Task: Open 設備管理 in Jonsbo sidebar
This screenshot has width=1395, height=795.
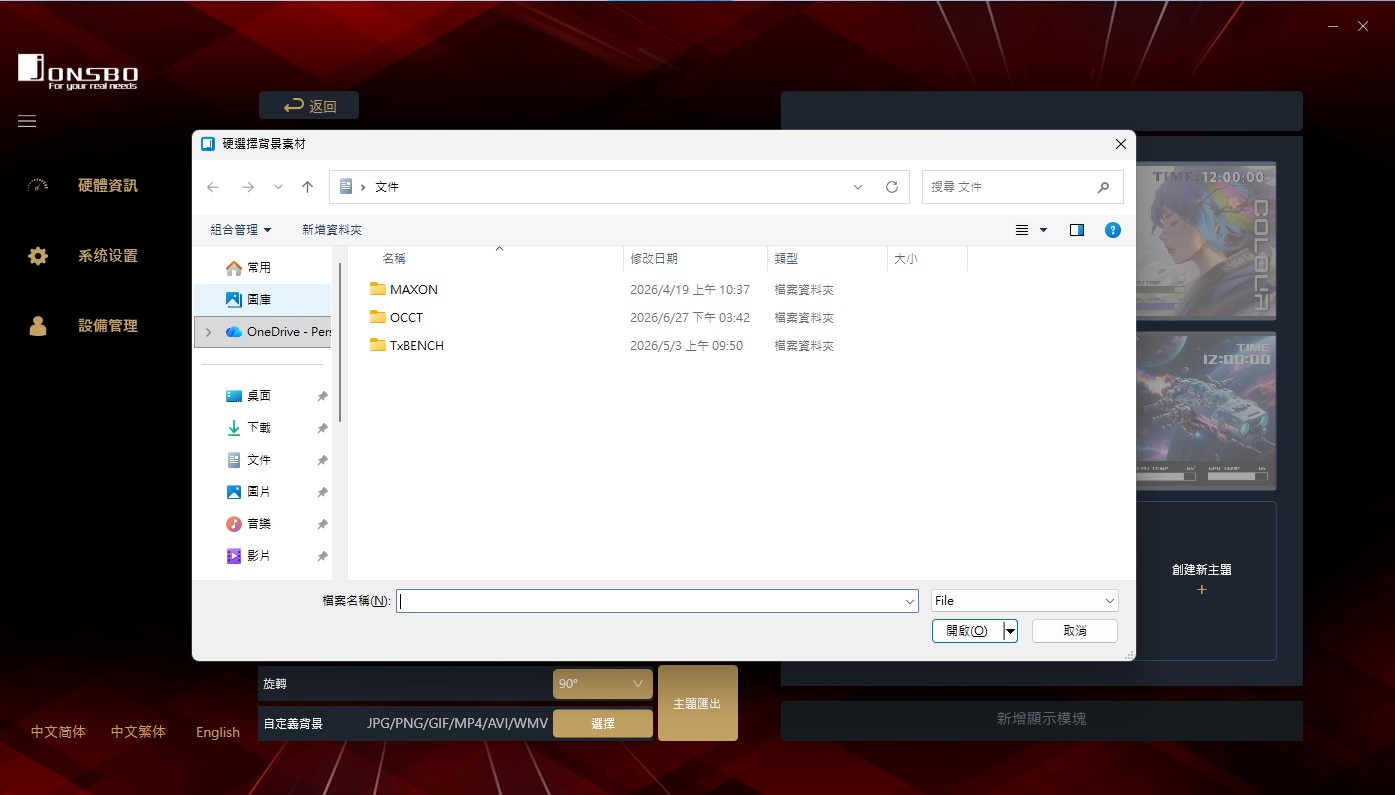Action: coord(108,326)
